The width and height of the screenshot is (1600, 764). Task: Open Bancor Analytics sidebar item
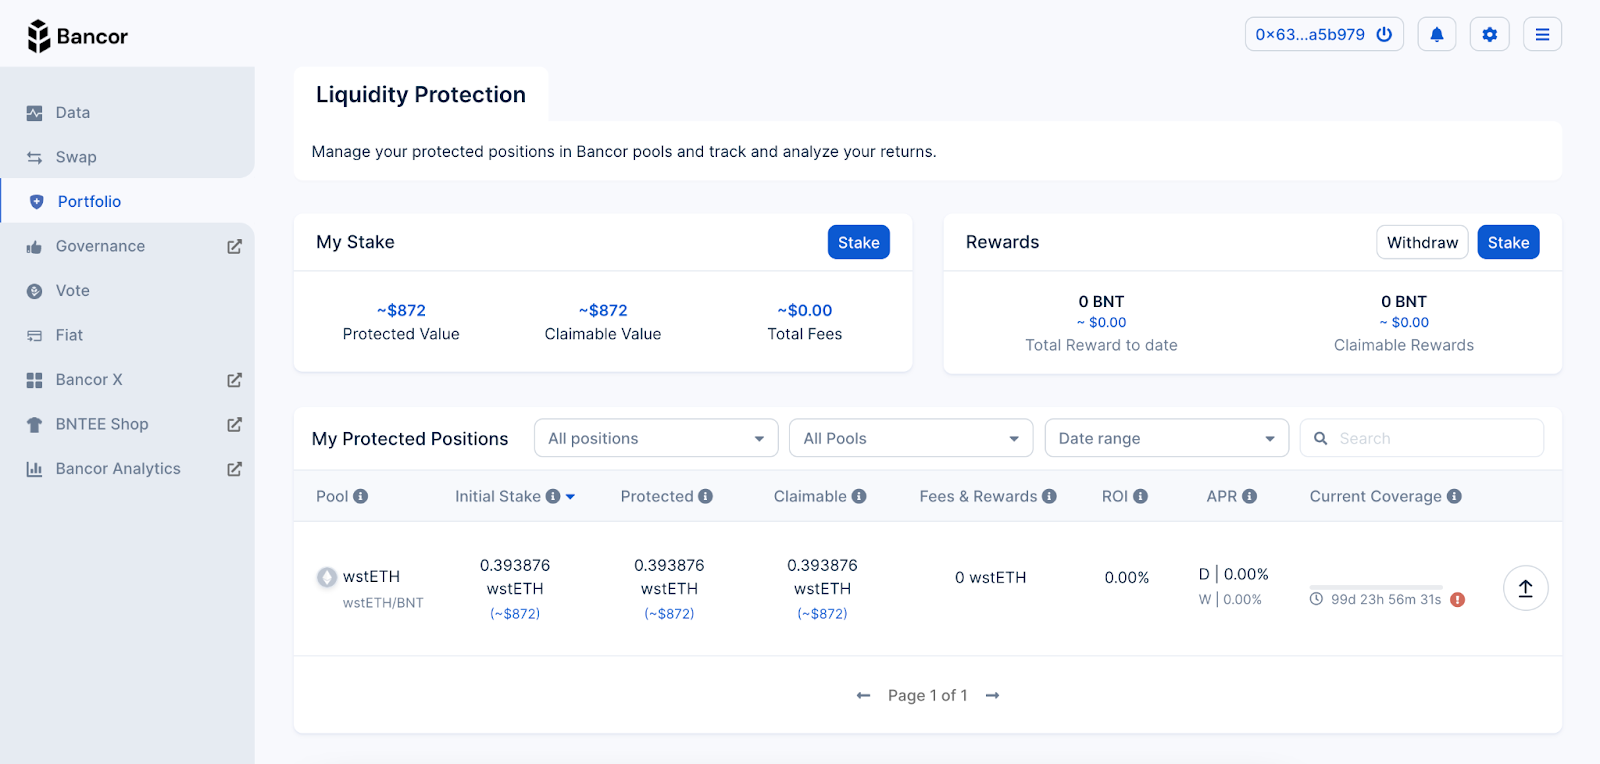[x=127, y=469]
